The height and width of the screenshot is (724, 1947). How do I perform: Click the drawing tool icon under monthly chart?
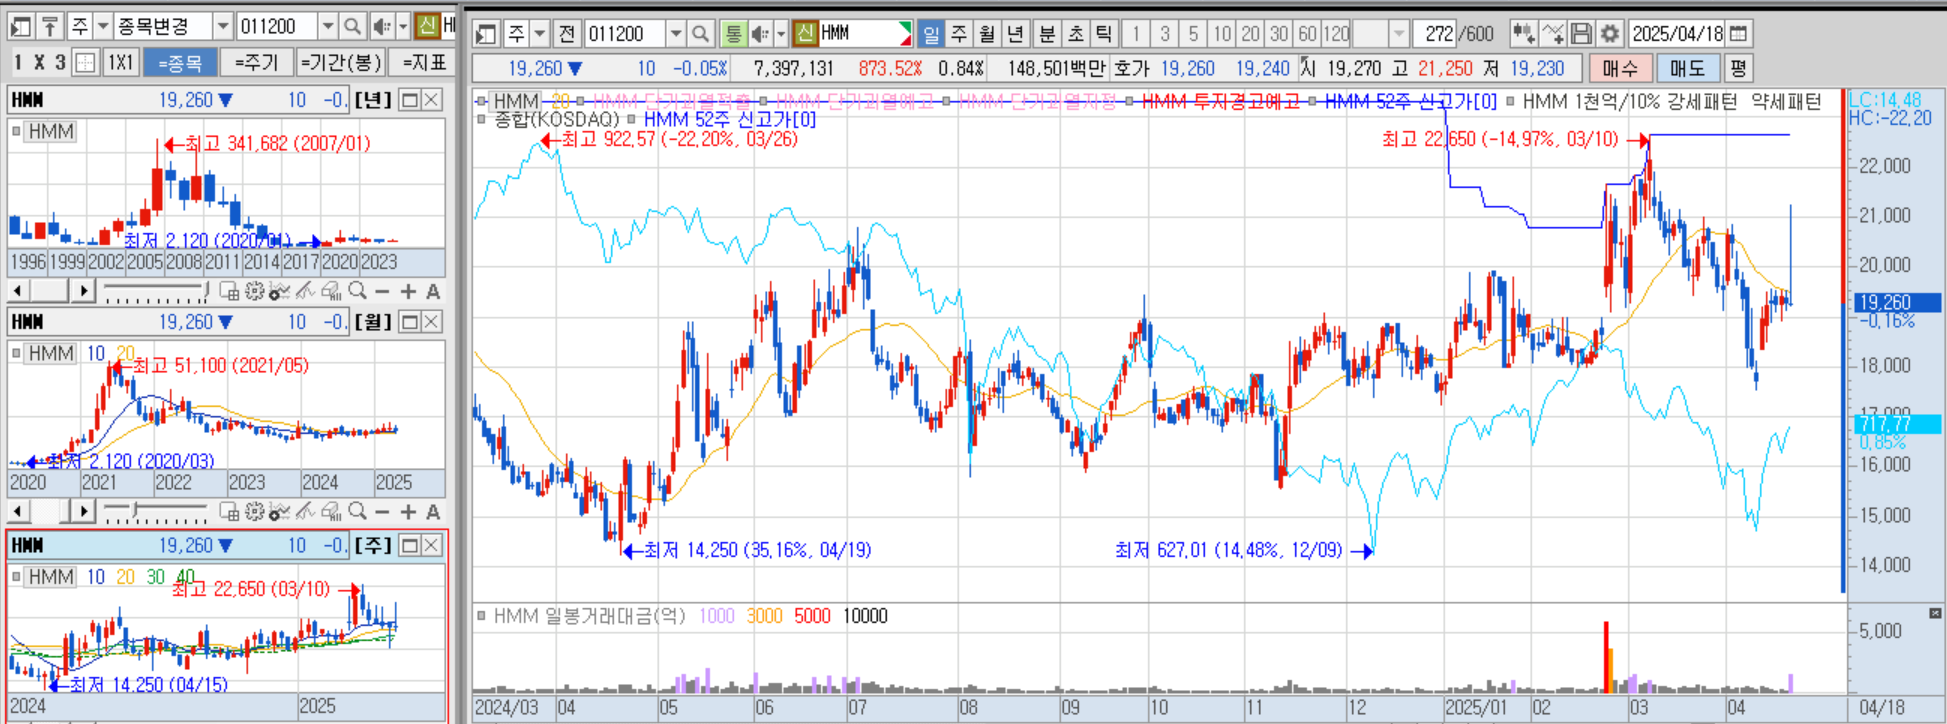305,512
